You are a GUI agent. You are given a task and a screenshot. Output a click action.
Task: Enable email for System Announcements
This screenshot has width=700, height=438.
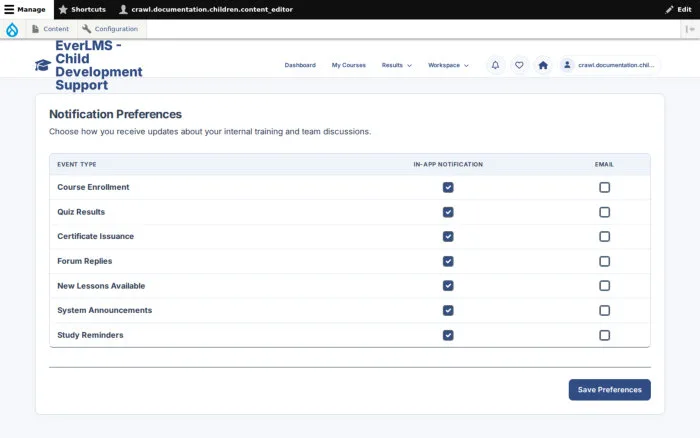click(604, 310)
